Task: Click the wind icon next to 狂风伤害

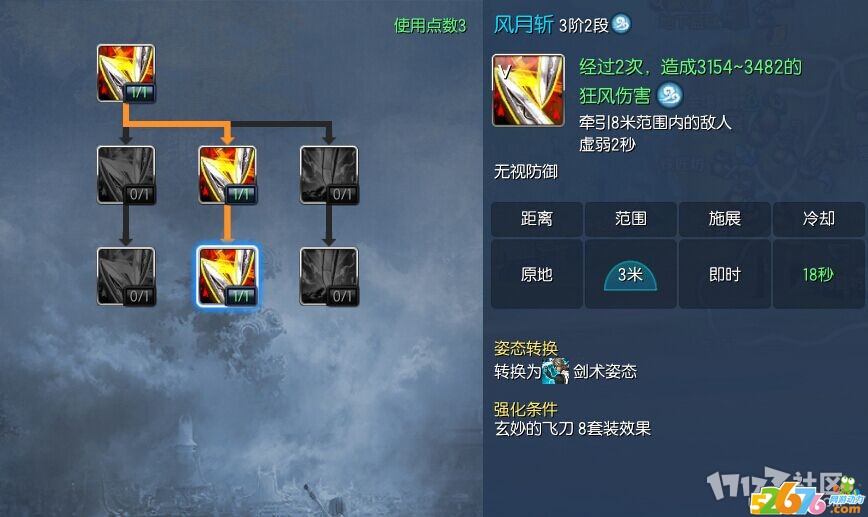Action: (669, 95)
